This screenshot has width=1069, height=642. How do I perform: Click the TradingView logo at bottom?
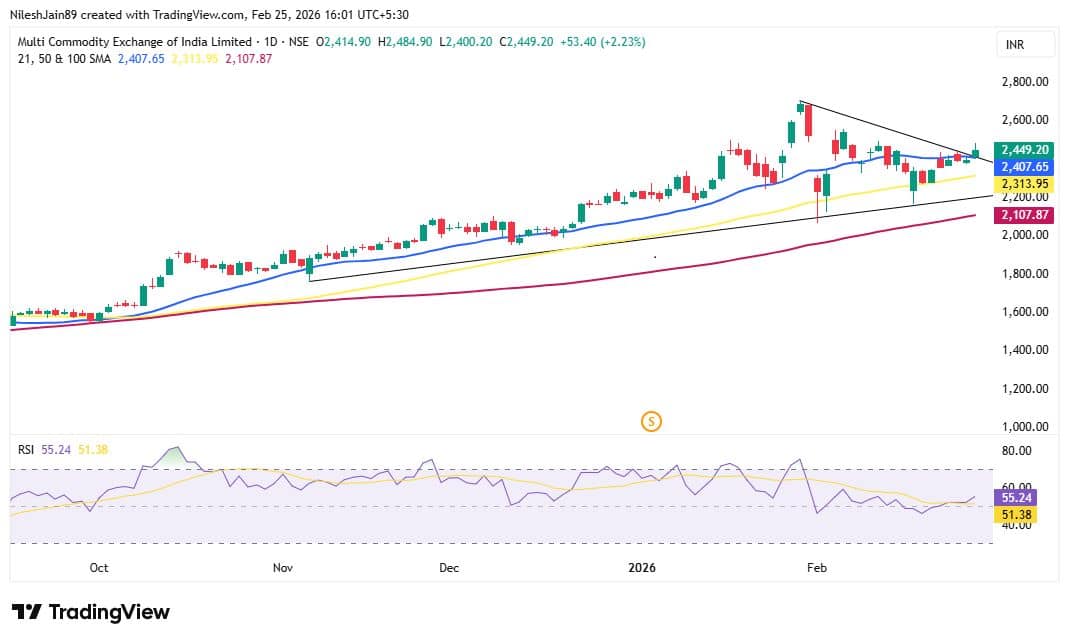[91, 612]
